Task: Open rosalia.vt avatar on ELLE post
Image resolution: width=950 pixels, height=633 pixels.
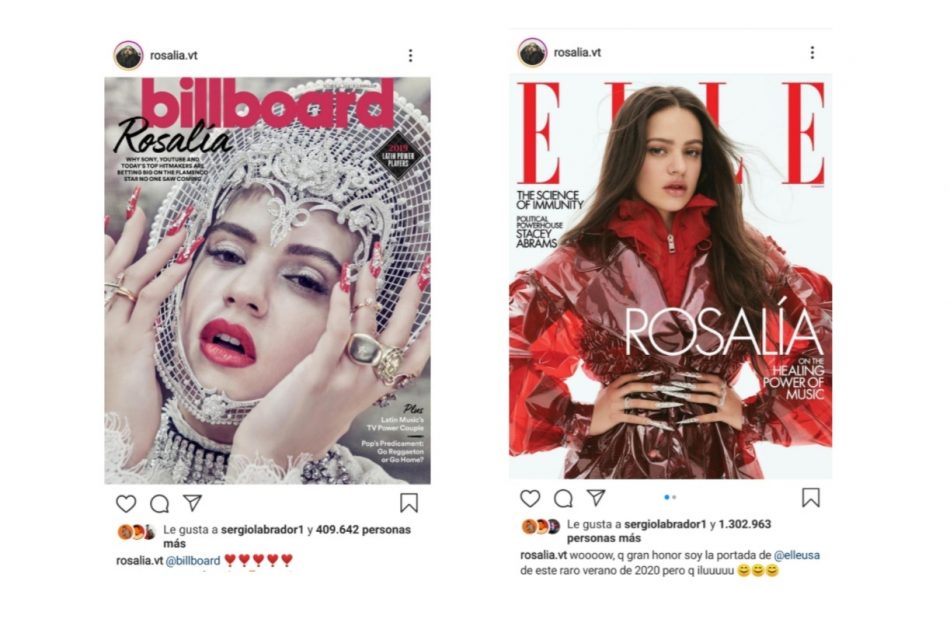Action: pos(532,52)
